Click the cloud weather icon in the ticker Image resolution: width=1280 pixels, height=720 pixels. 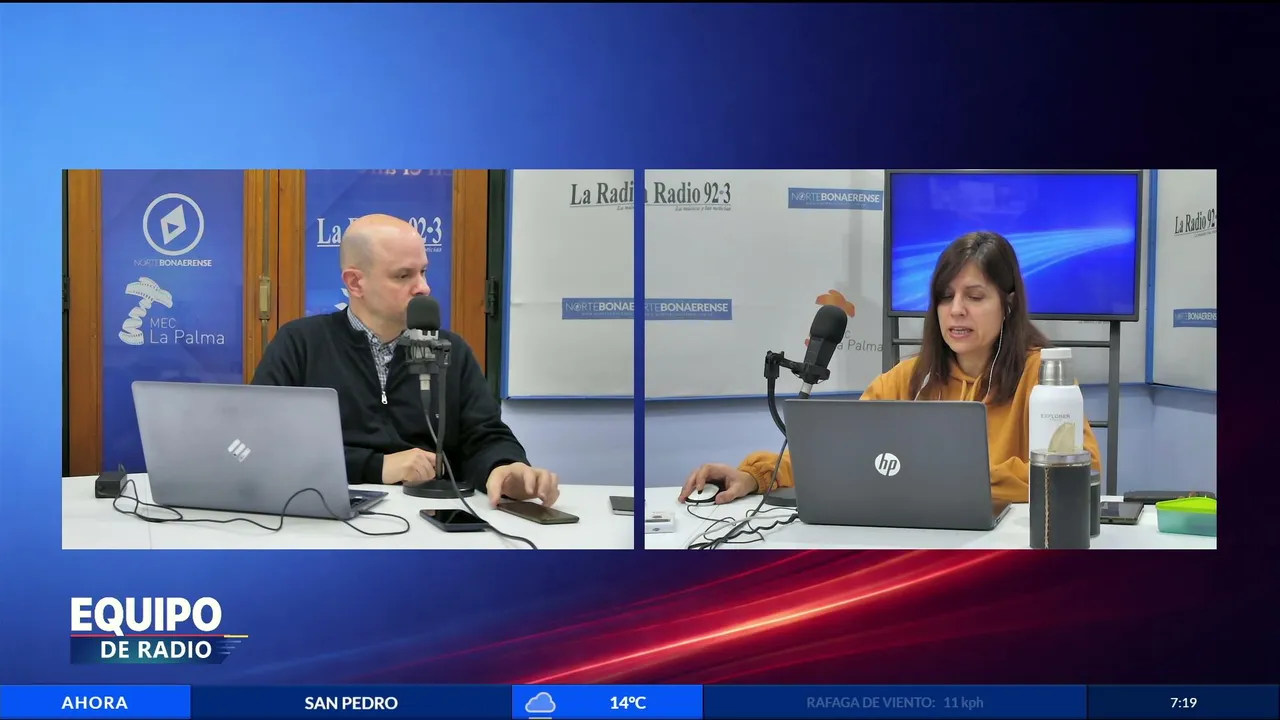[540, 703]
